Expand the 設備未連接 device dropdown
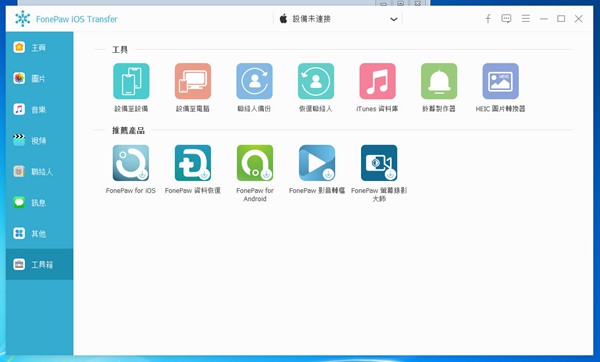The width and height of the screenshot is (600, 362). pos(338,19)
